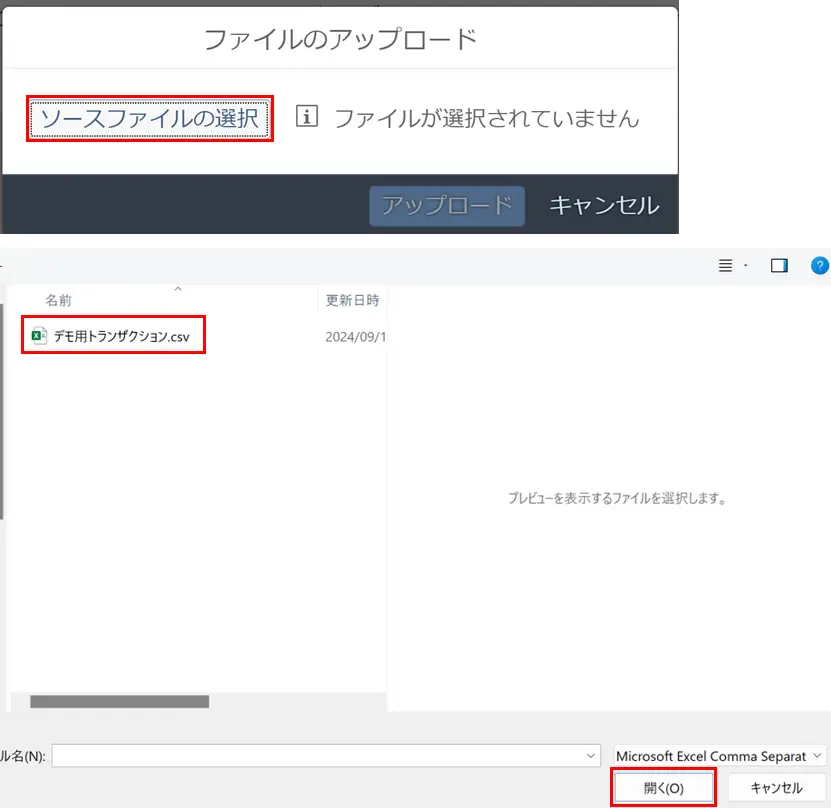Expand the file name combo box arrow
Viewport: 831px width, 808px height.
click(591, 756)
